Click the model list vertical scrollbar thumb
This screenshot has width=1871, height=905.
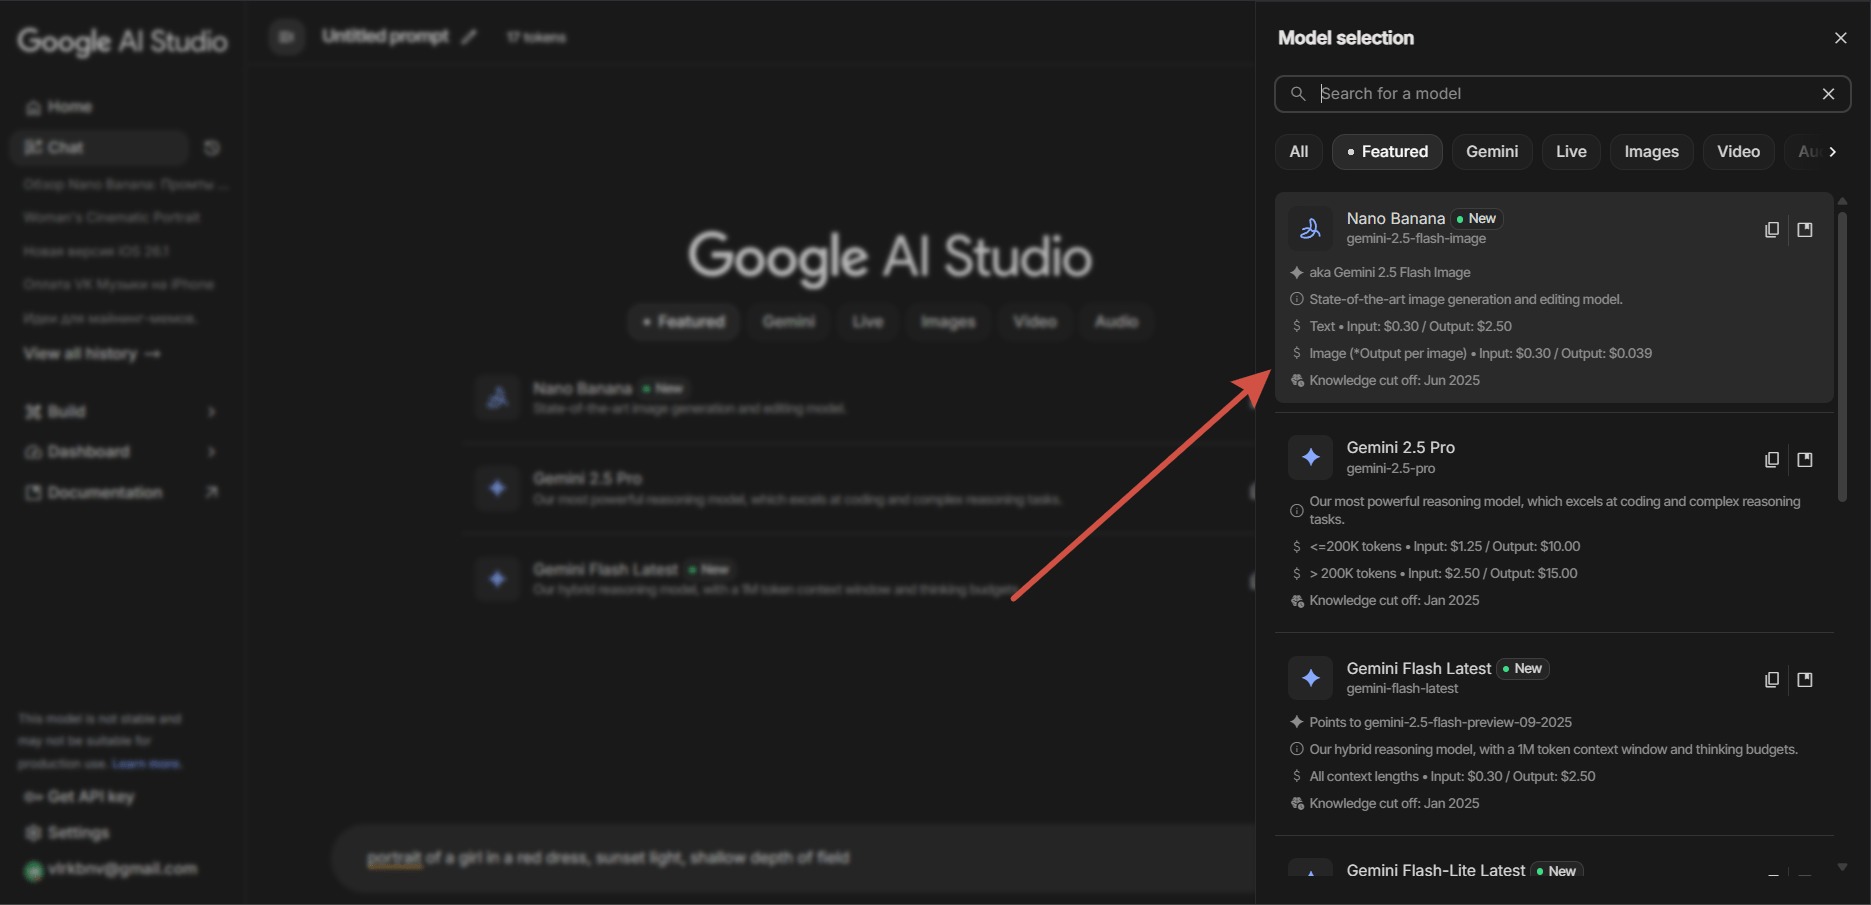point(1842,356)
